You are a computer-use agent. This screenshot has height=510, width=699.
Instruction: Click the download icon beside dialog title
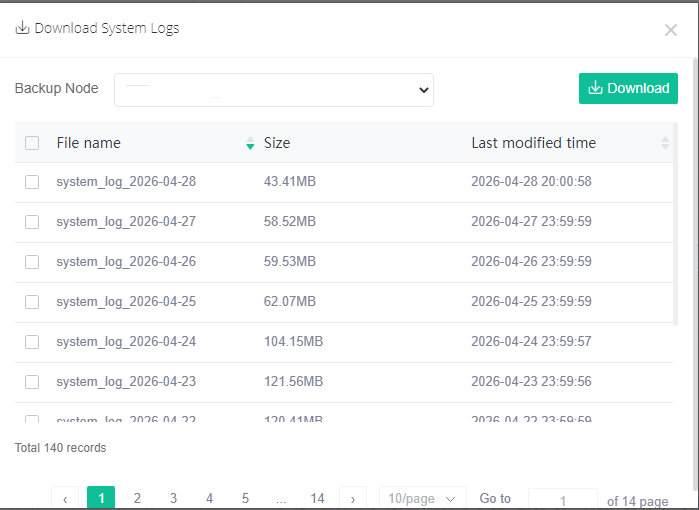(22, 28)
